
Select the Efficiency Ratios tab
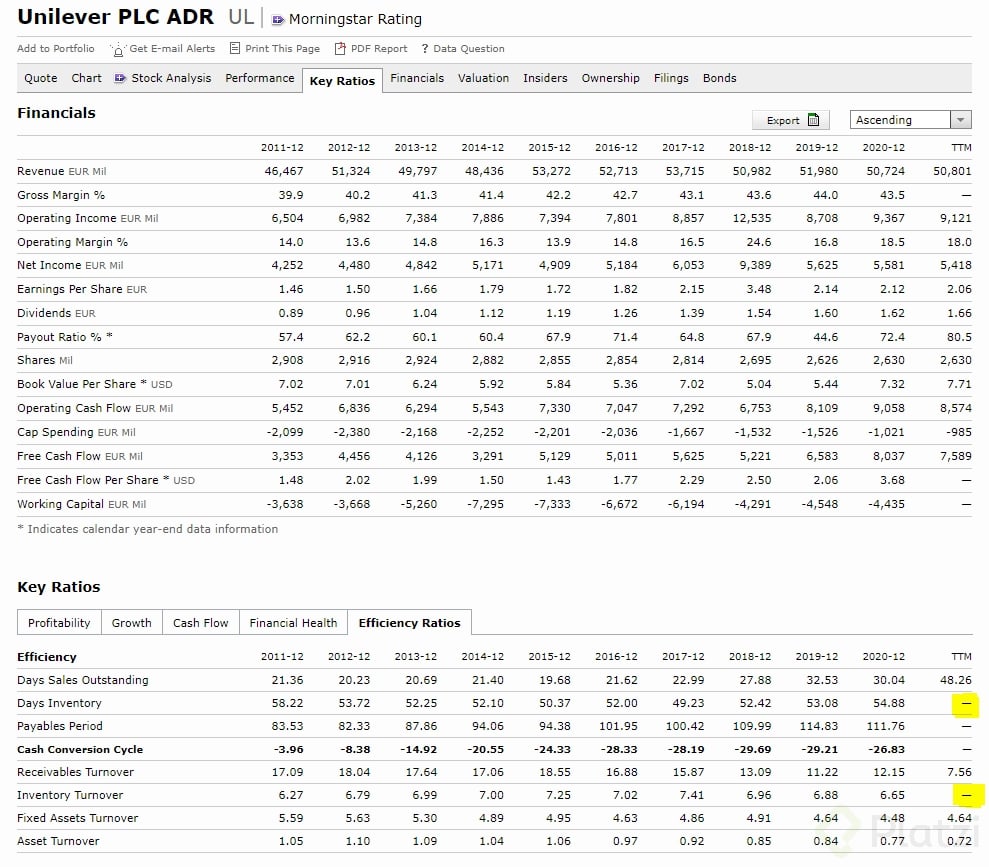pos(409,622)
